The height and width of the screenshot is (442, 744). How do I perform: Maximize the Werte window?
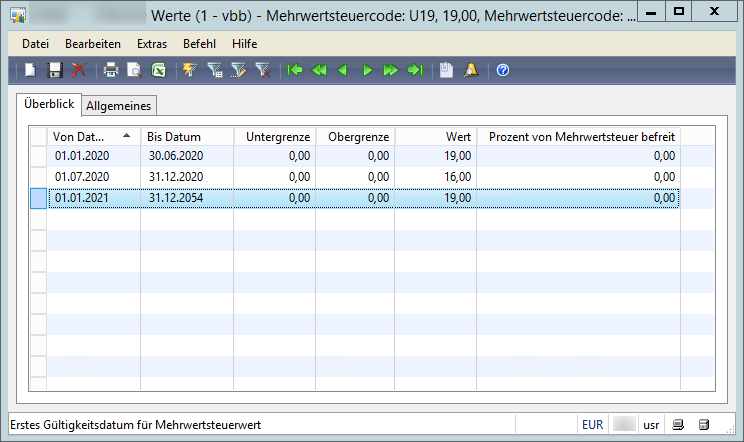tap(679, 11)
